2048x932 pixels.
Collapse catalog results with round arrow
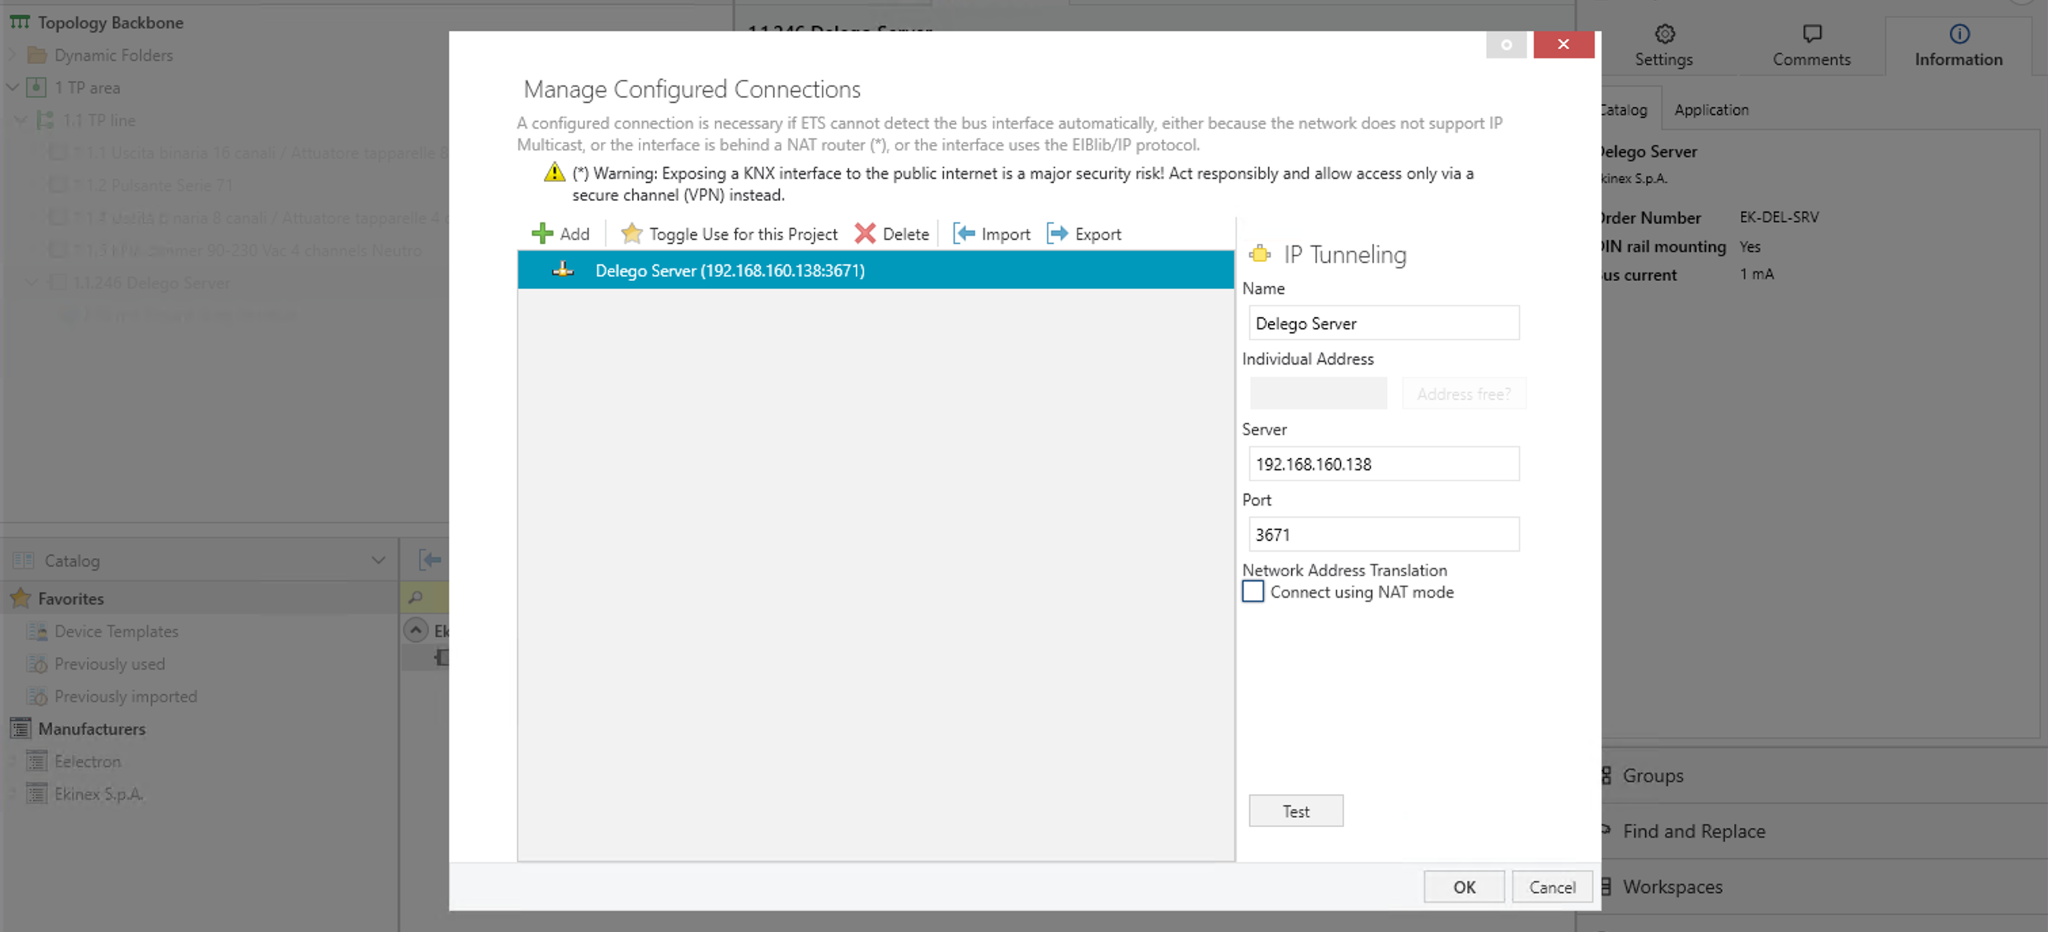[416, 630]
